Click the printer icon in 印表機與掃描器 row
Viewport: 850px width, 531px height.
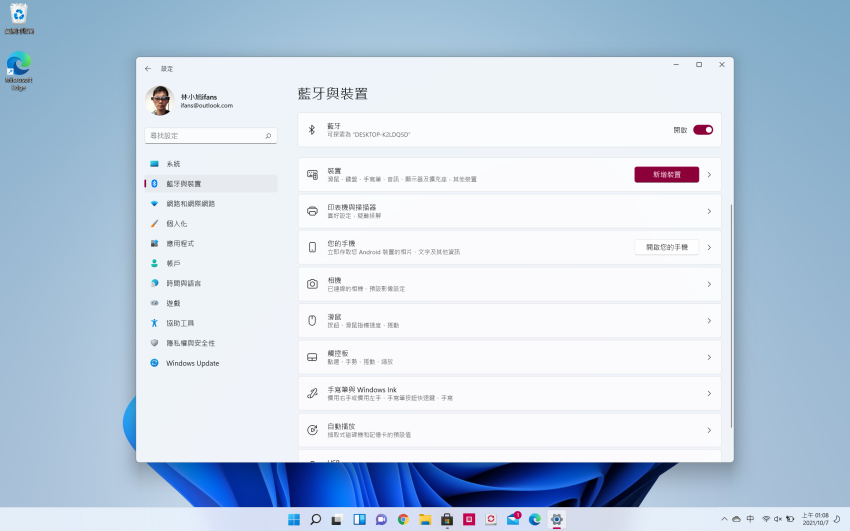click(x=312, y=211)
